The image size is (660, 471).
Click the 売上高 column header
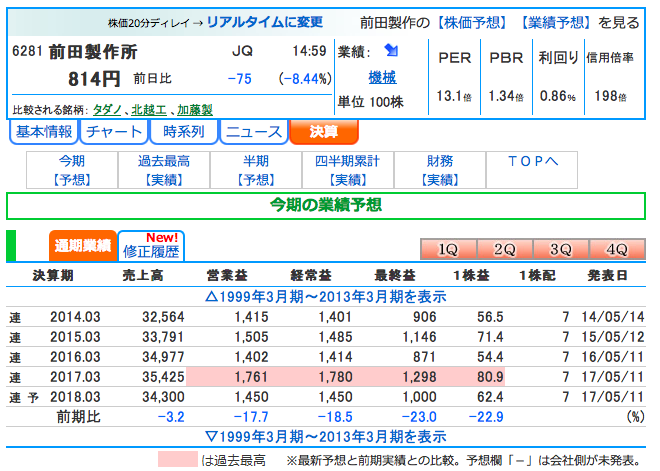click(143, 275)
